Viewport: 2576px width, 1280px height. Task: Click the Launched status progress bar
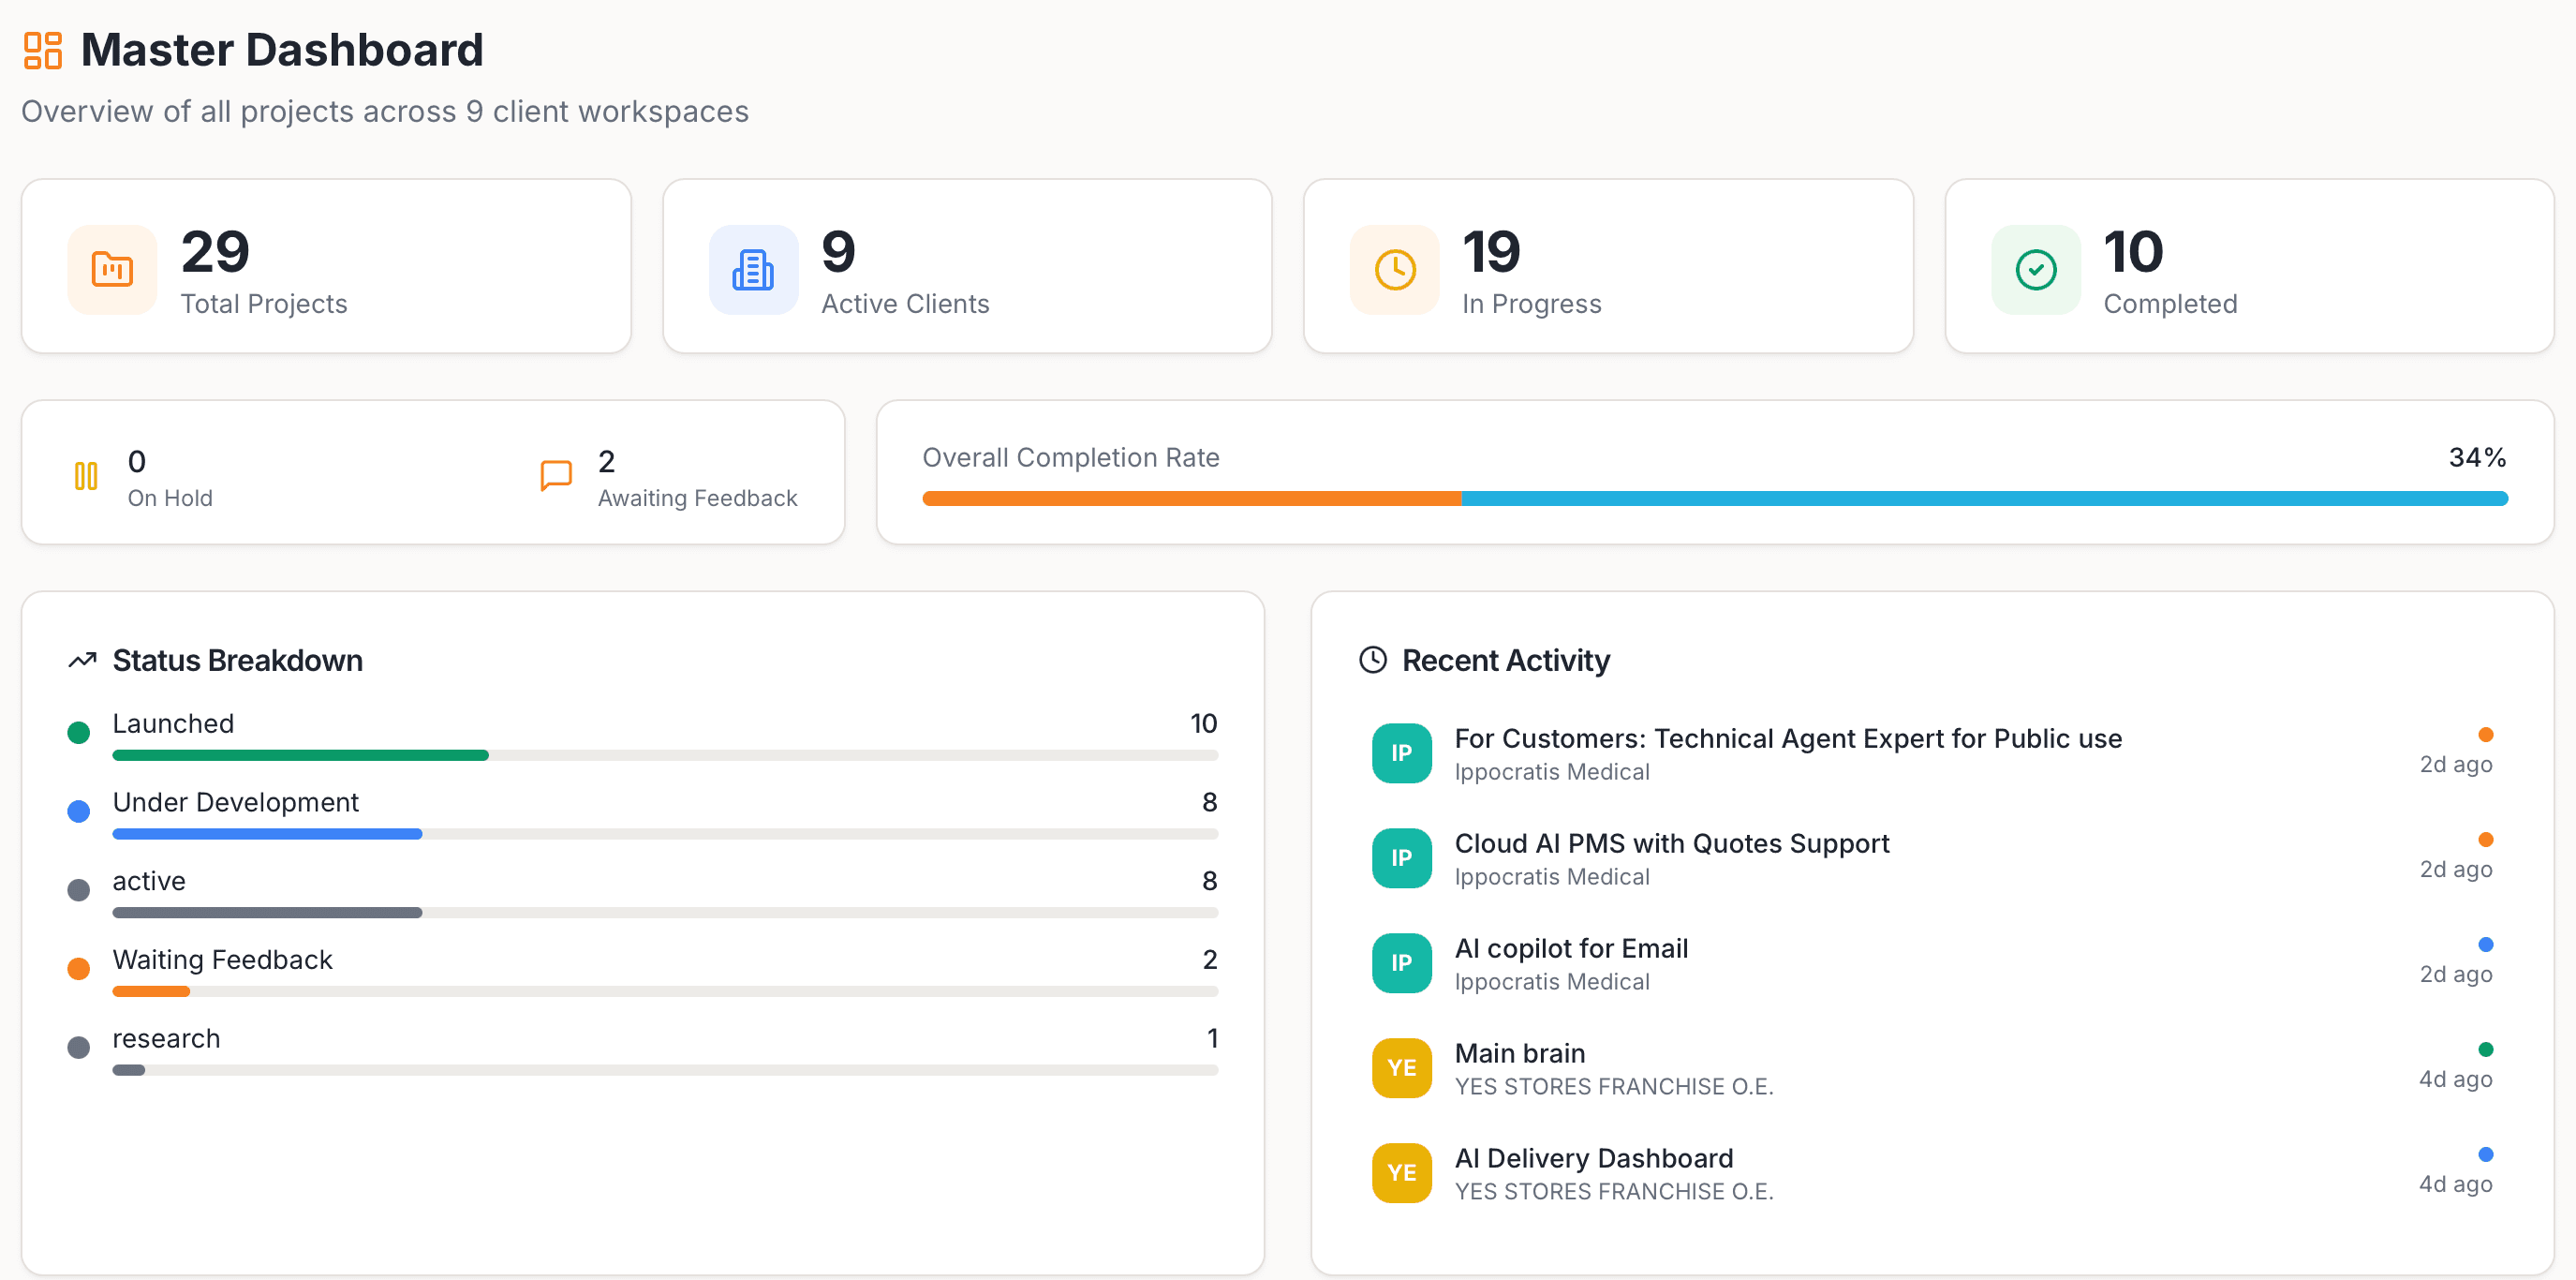point(664,756)
